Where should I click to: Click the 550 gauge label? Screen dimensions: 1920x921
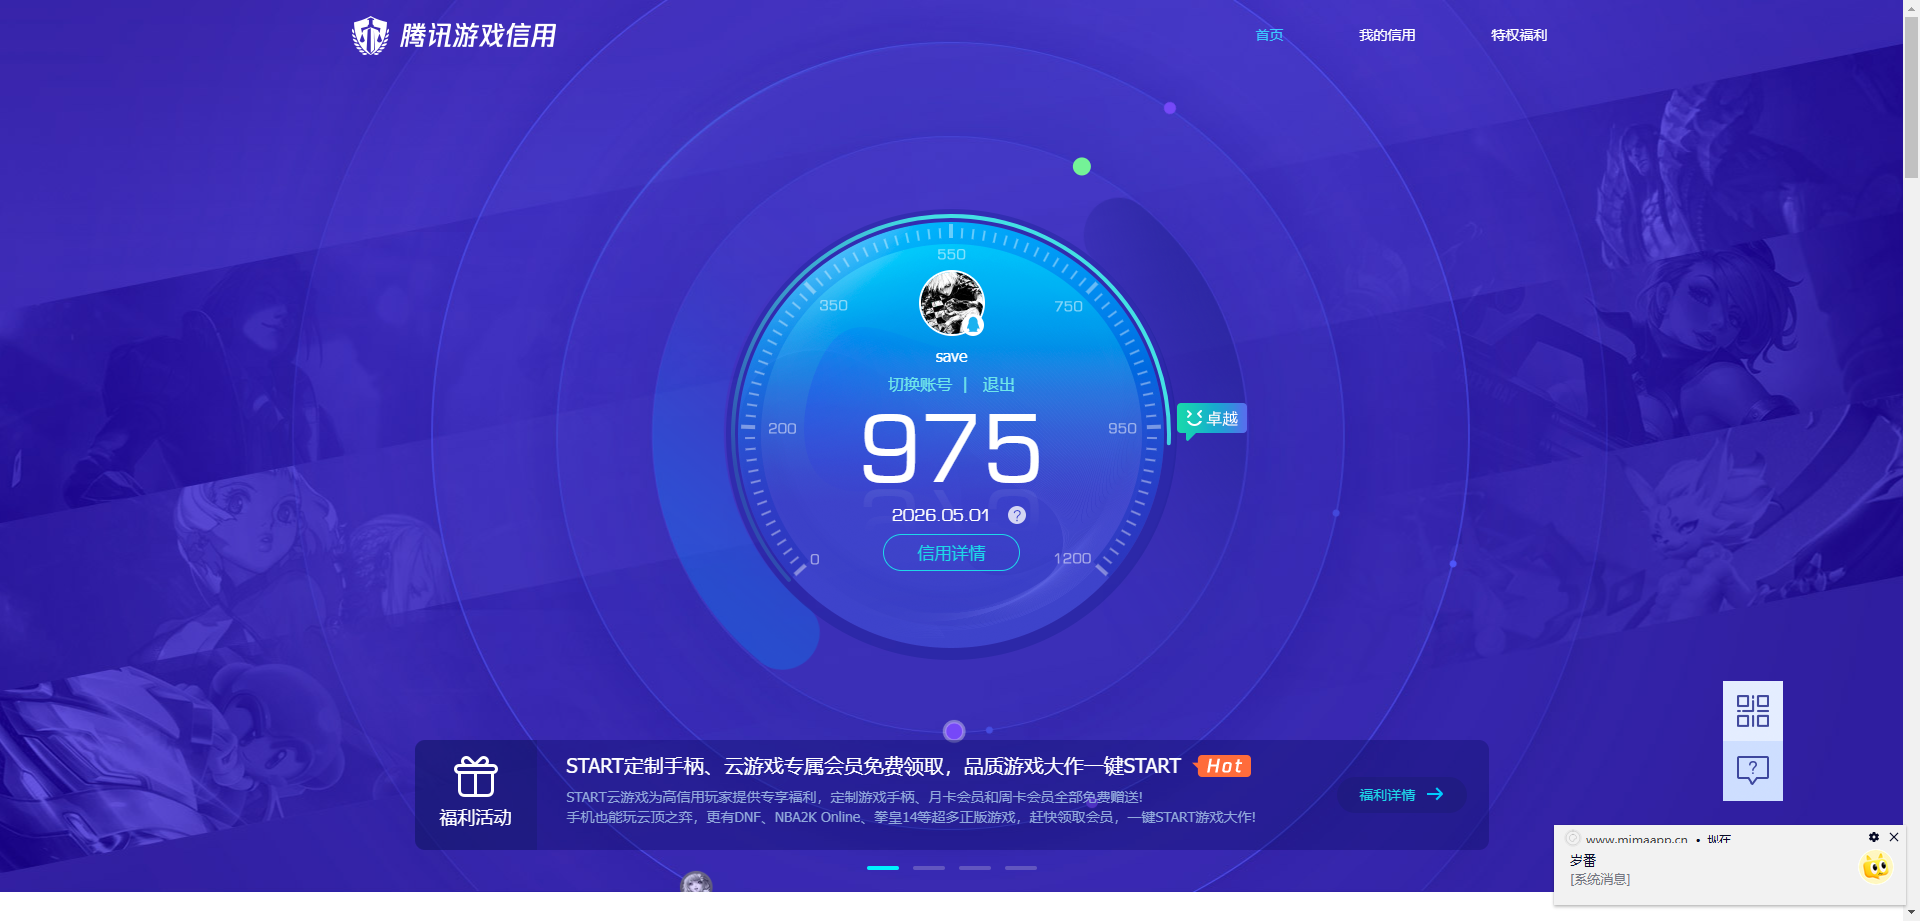coord(951,255)
